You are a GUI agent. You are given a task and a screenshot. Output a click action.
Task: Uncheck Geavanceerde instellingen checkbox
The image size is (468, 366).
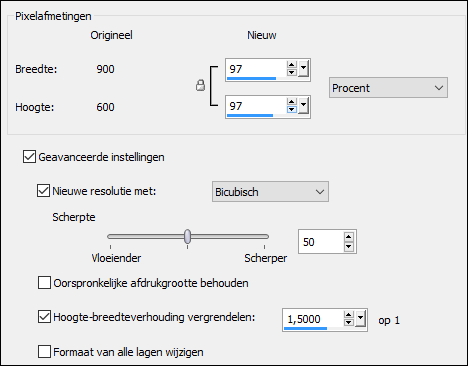29,157
